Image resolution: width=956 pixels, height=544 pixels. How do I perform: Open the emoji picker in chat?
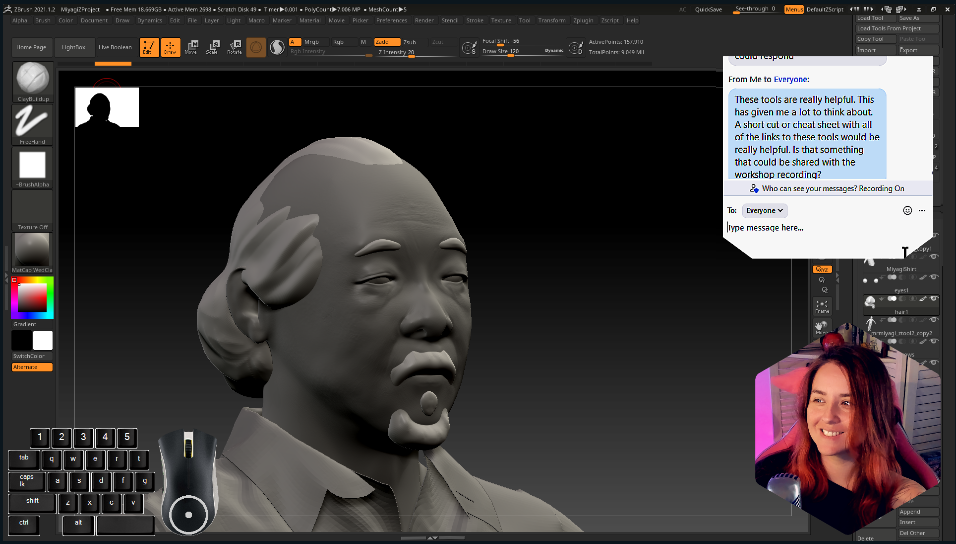[x=907, y=211]
